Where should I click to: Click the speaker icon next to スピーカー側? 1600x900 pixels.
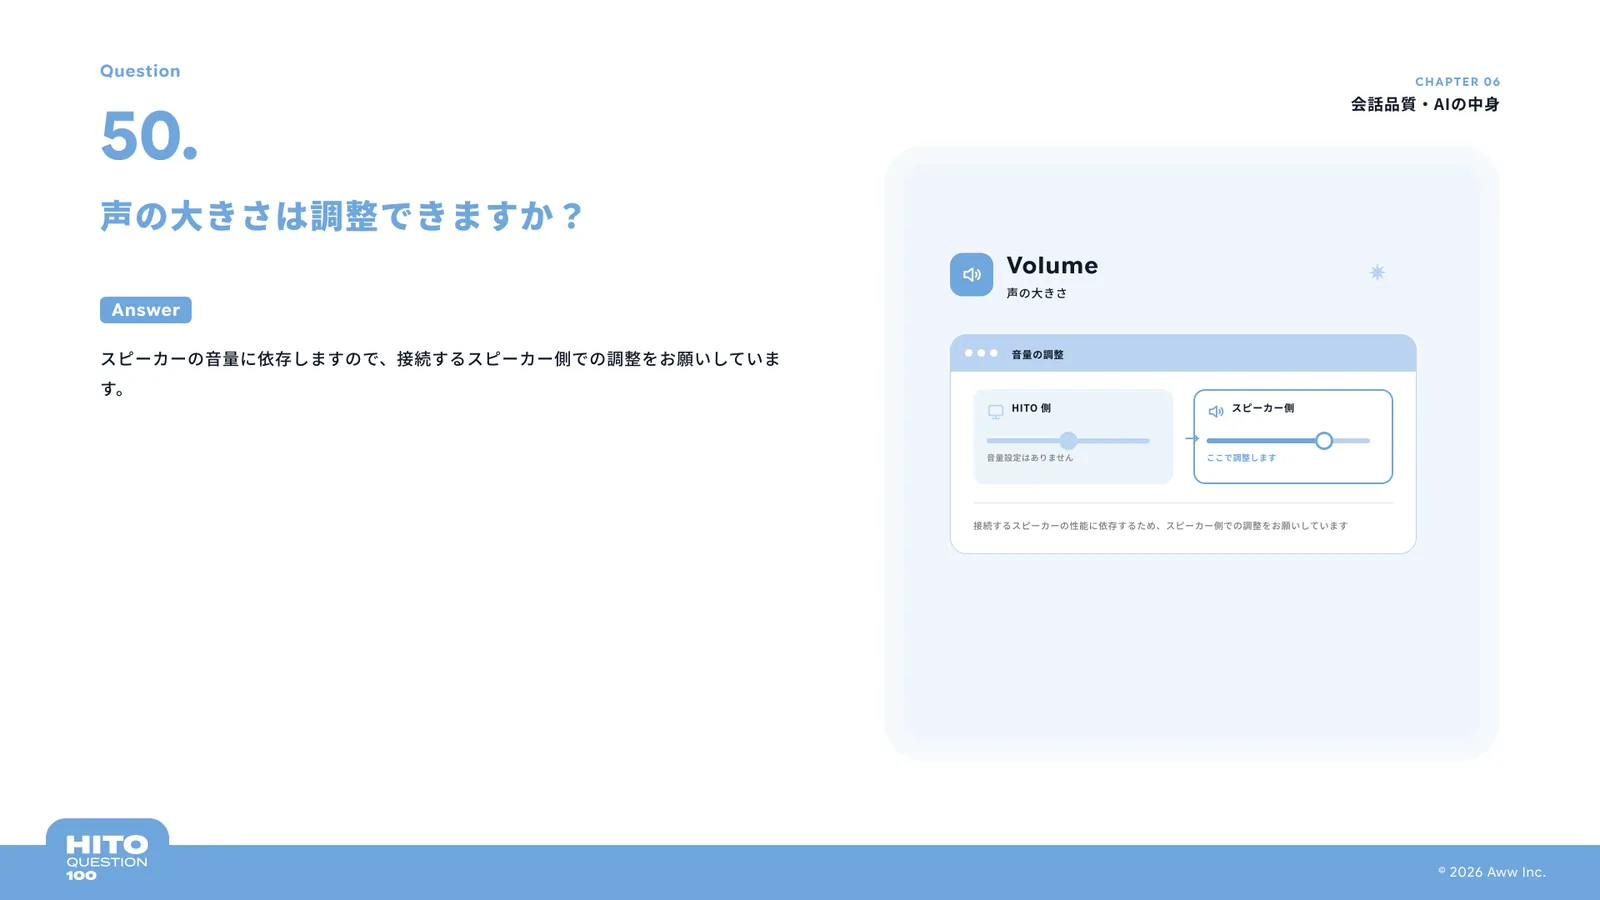1216,411
